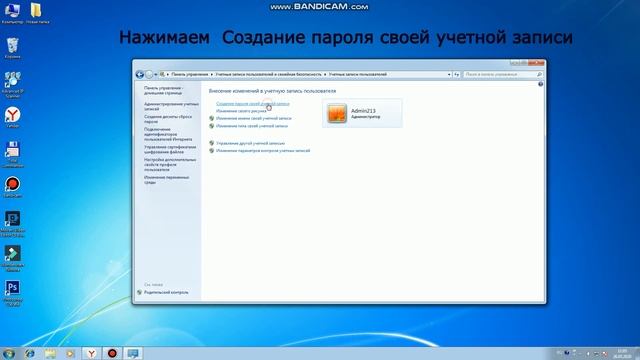Screen dimensions: 640x360
Task: Click User Accounts and Family Safety breadcrumb
Action: tap(268, 75)
